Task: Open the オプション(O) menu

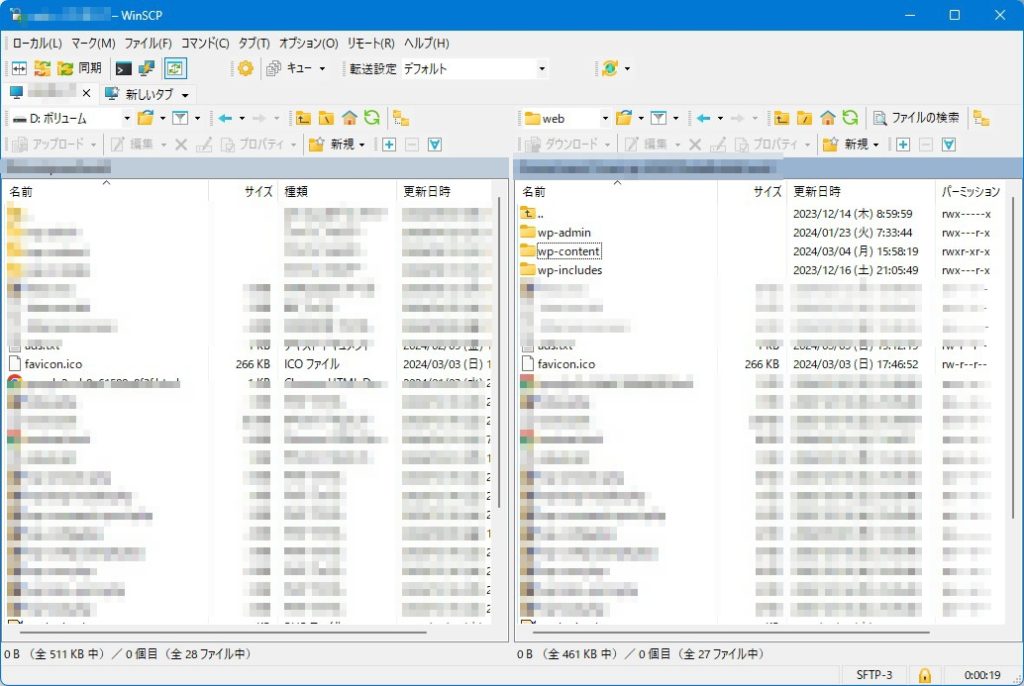Action: pyautogui.click(x=308, y=43)
